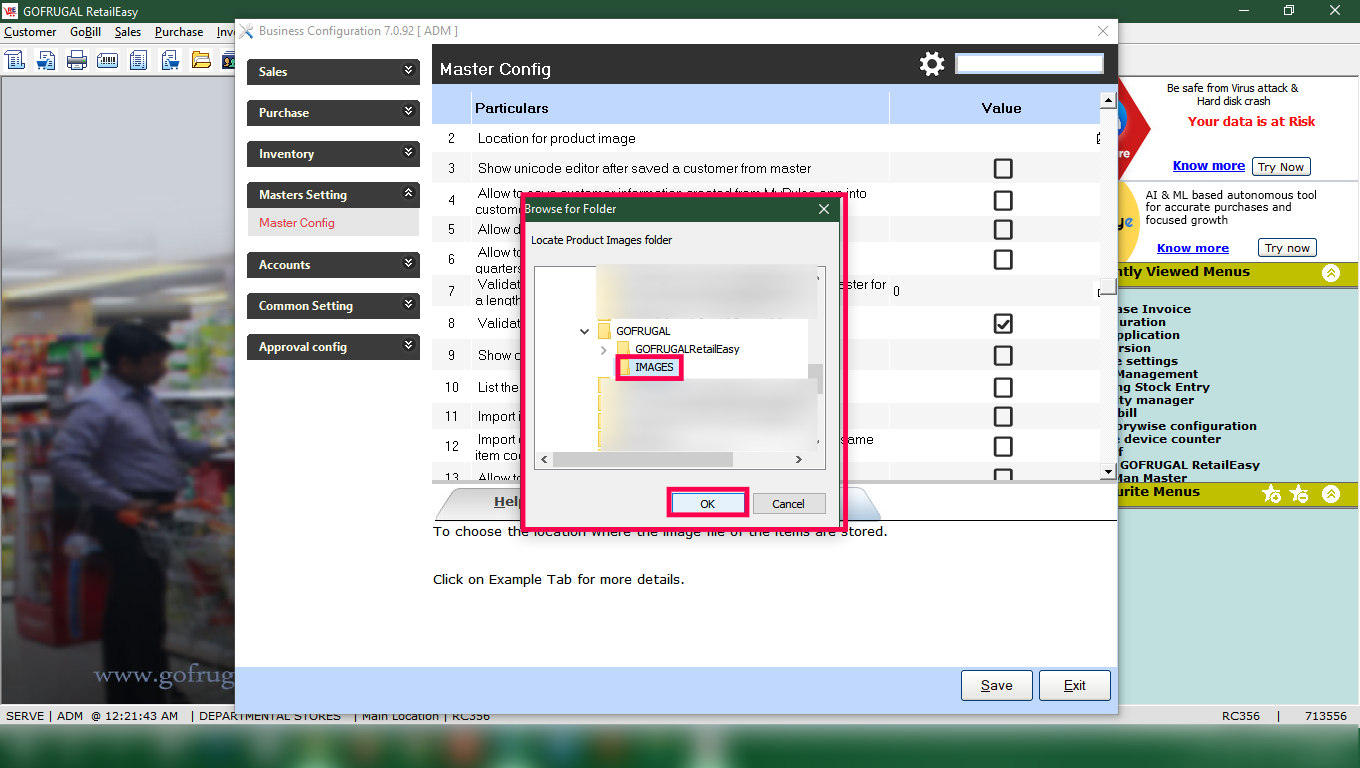Click the printer icon in the toolbar
This screenshot has width=1360, height=768.
click(77, 60)
